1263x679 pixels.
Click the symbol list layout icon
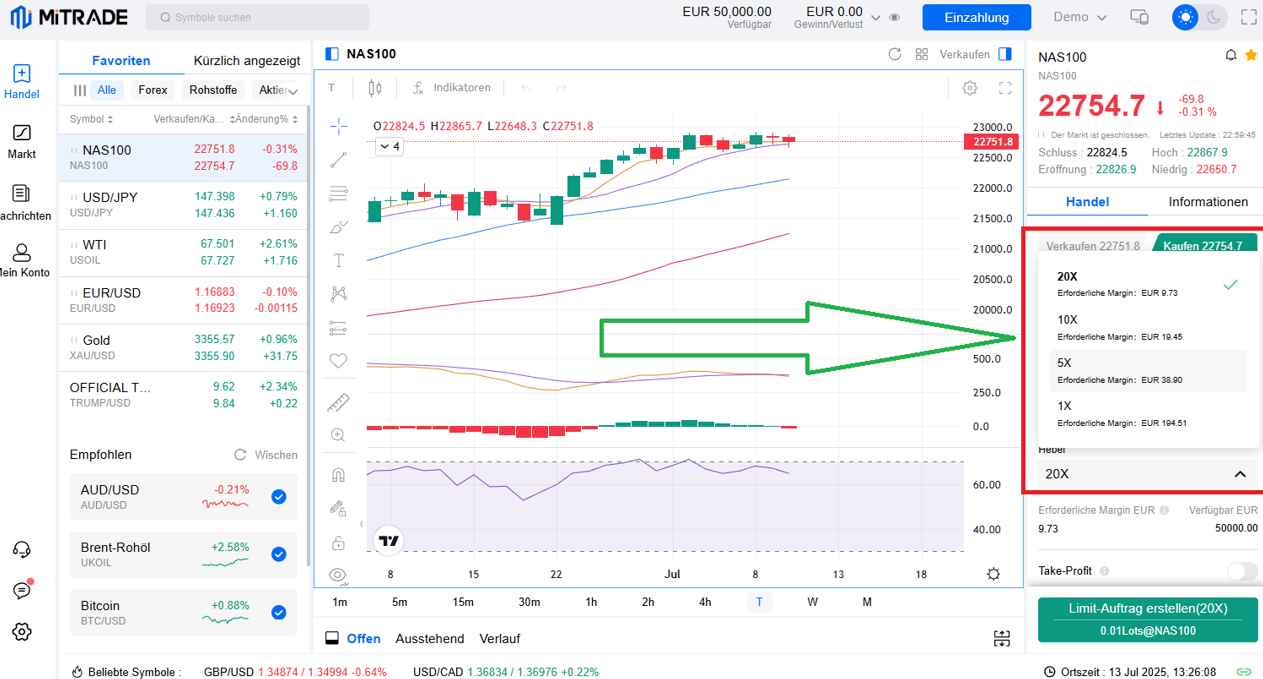(80, 90)
